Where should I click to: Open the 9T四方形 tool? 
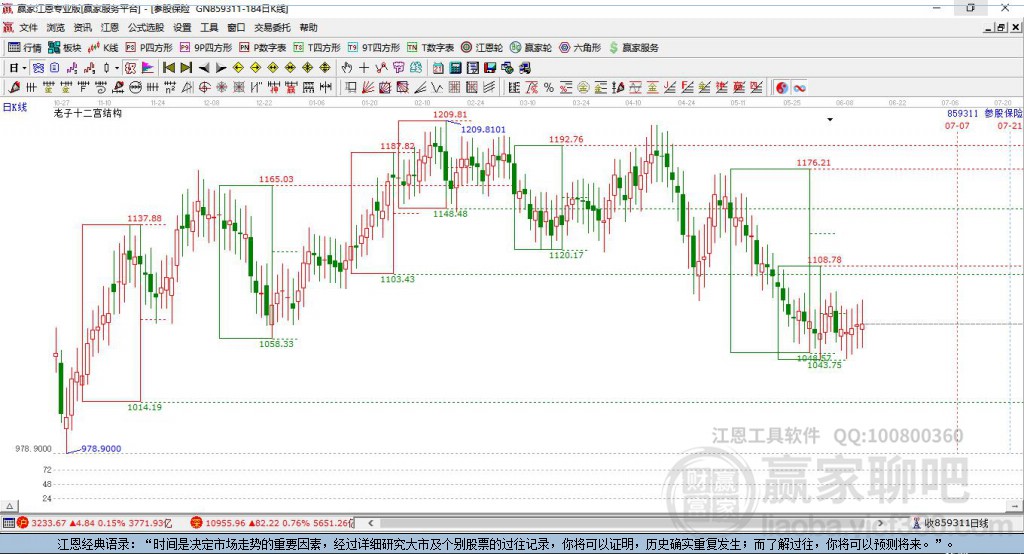click(x=374, y=48)
